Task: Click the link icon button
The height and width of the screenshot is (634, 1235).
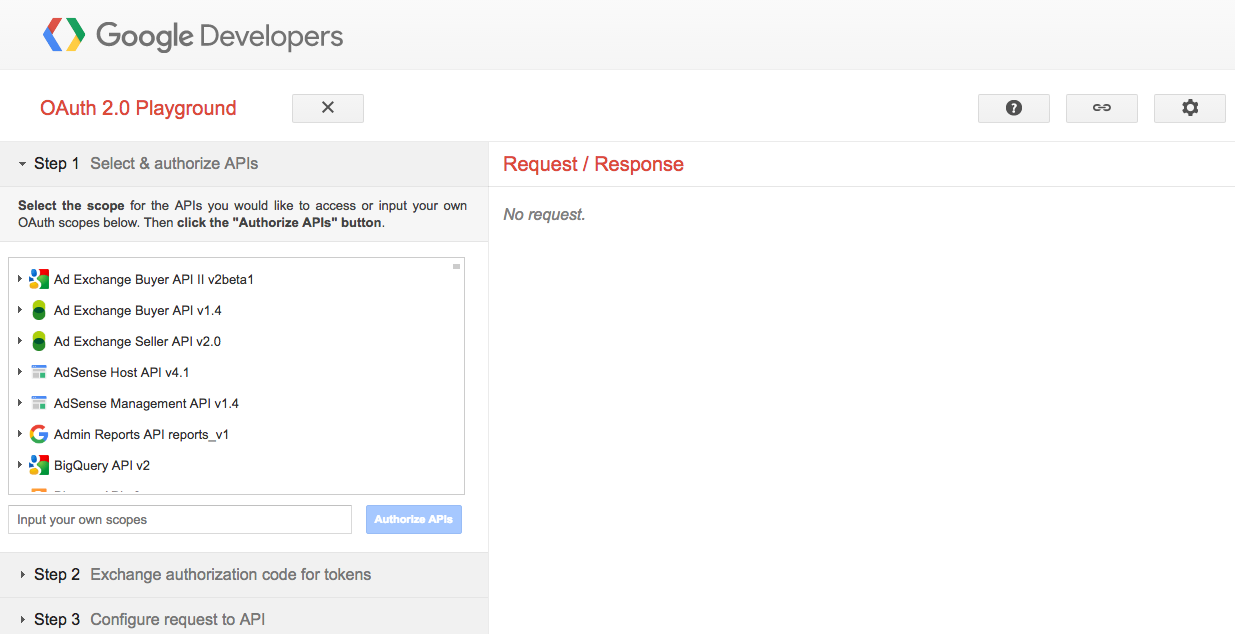Action: 1101,108
